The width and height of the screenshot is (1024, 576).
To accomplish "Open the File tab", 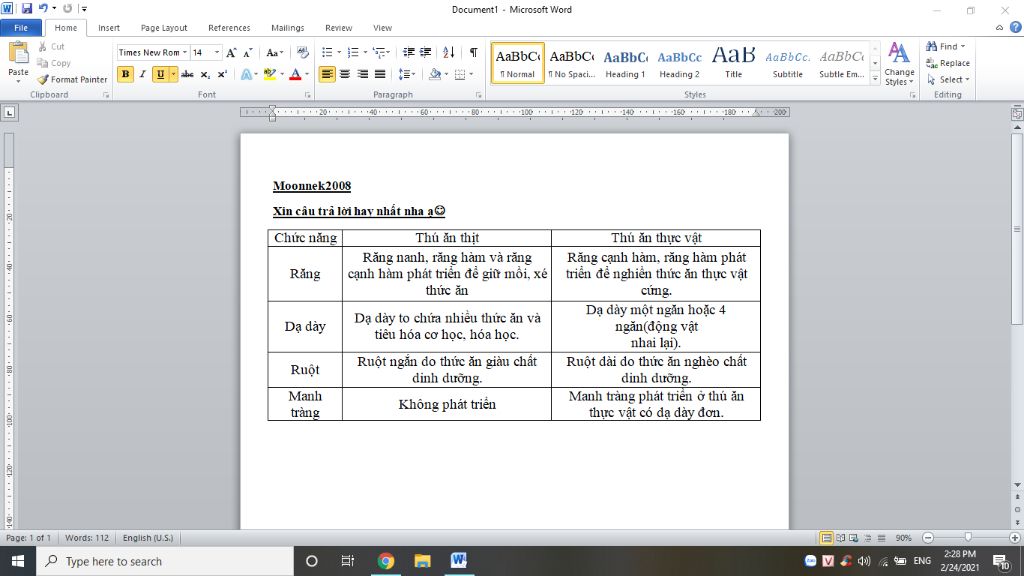I will coord(21,28).
